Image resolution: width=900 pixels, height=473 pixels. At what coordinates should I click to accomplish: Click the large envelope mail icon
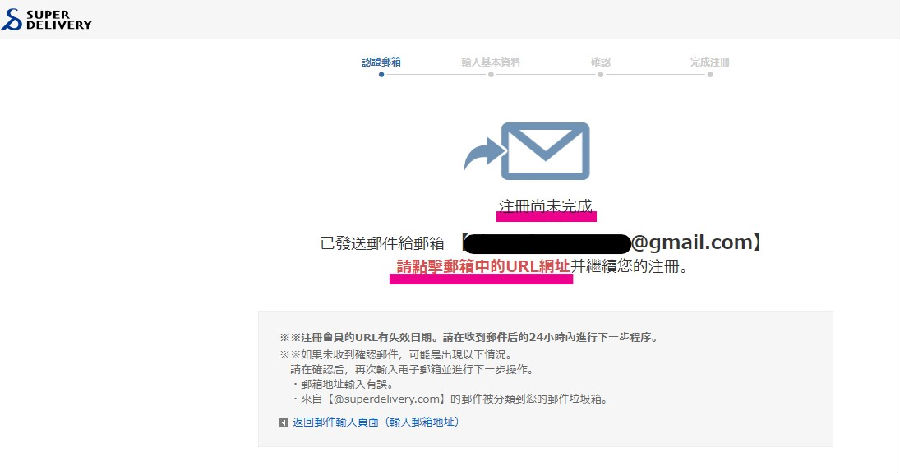[545, 151]
